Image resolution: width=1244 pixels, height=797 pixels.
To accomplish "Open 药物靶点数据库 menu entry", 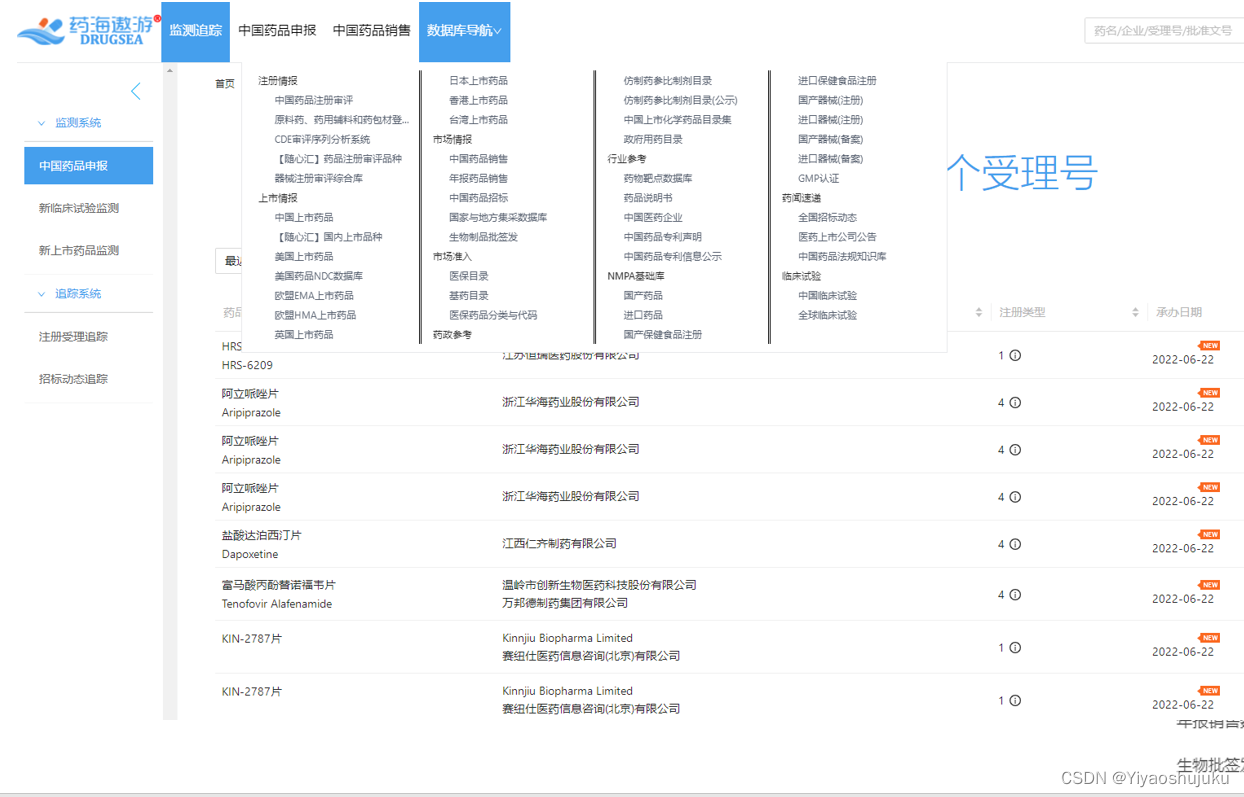I will [657, 178].
